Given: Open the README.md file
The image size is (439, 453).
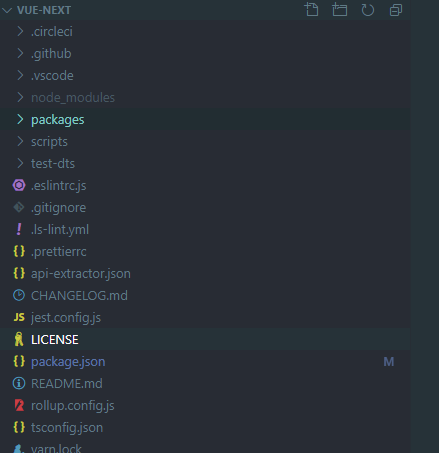Looking at the screenshot, I should [x=67, y=384].
